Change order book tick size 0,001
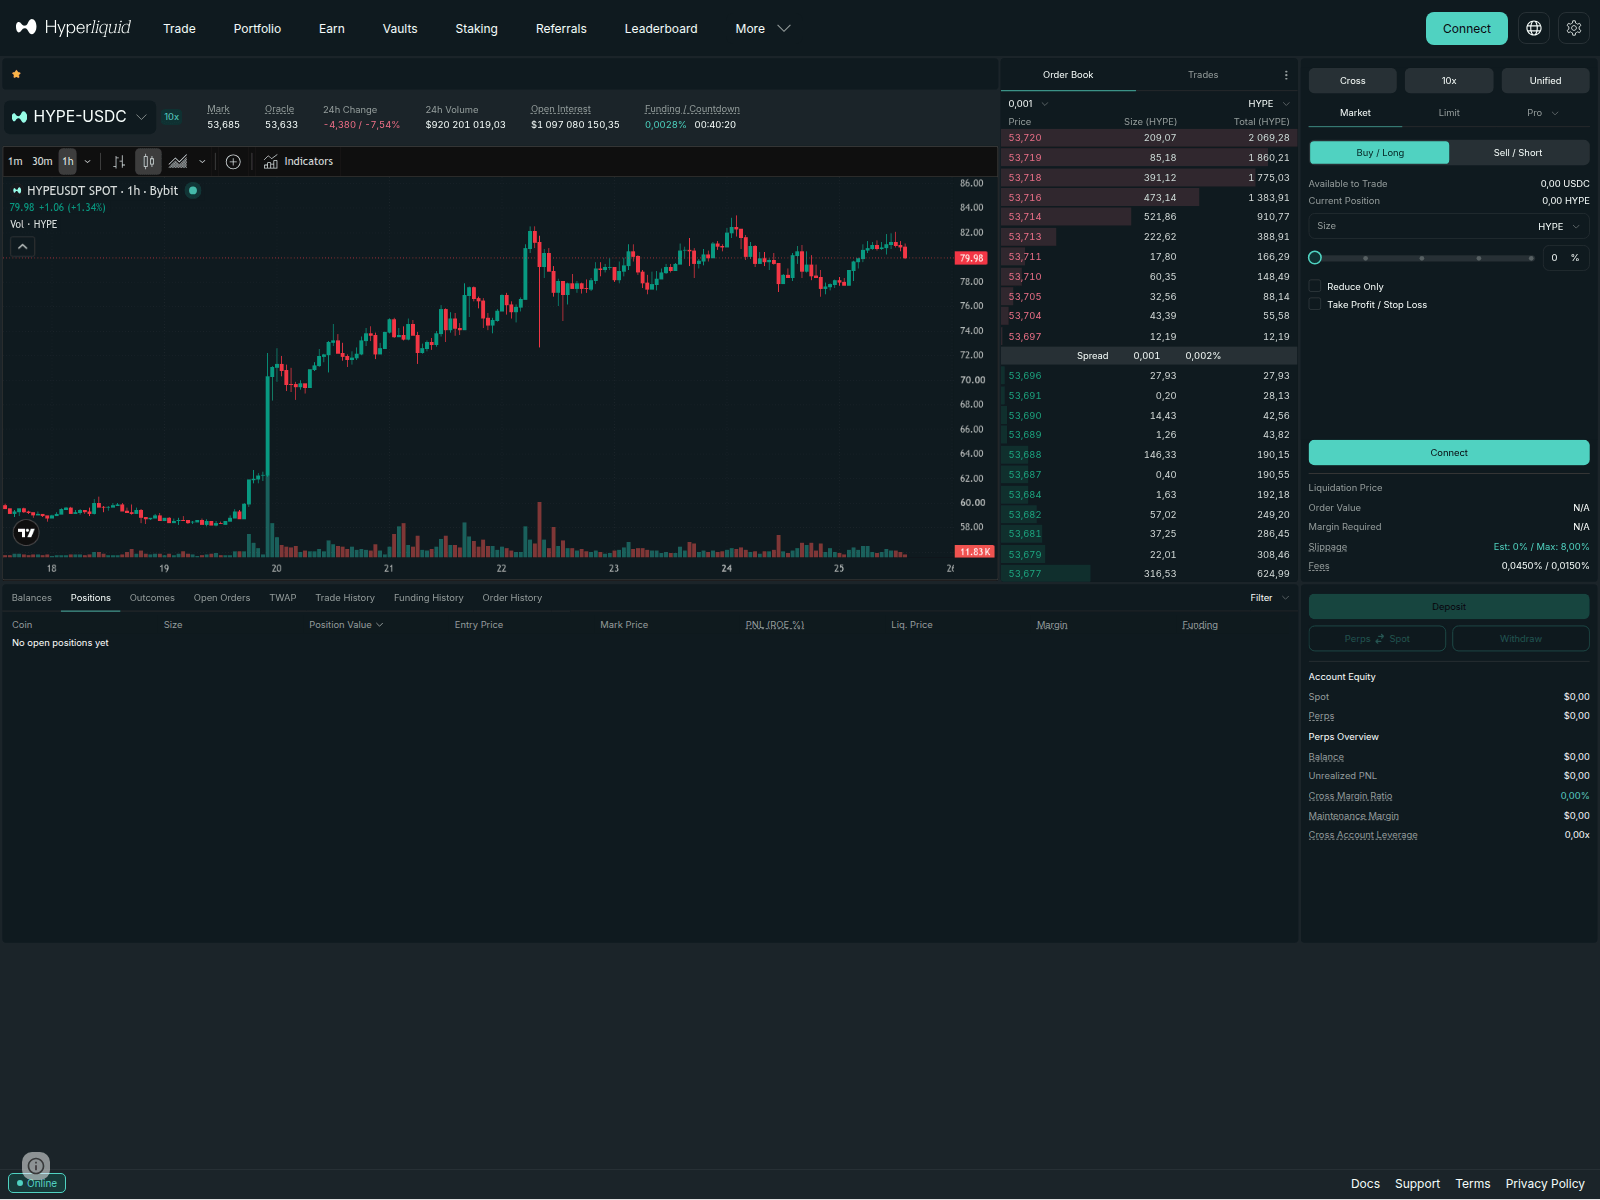This screenshot has width=1600, height=1200. [x=1029, y=104]
